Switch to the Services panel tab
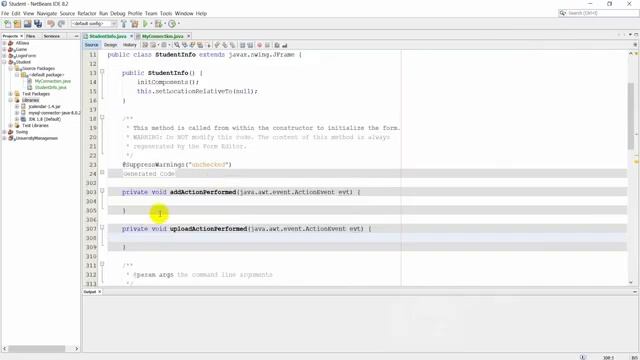The image size is (640, 360). (52, 36)
